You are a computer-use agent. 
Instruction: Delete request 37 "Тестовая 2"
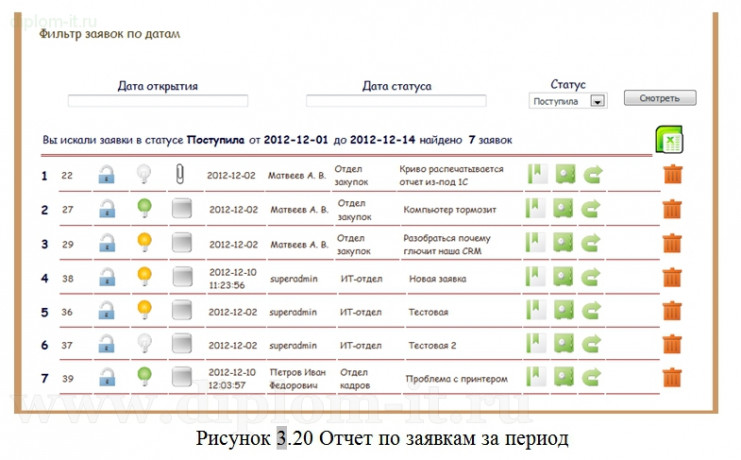point(672,344)
